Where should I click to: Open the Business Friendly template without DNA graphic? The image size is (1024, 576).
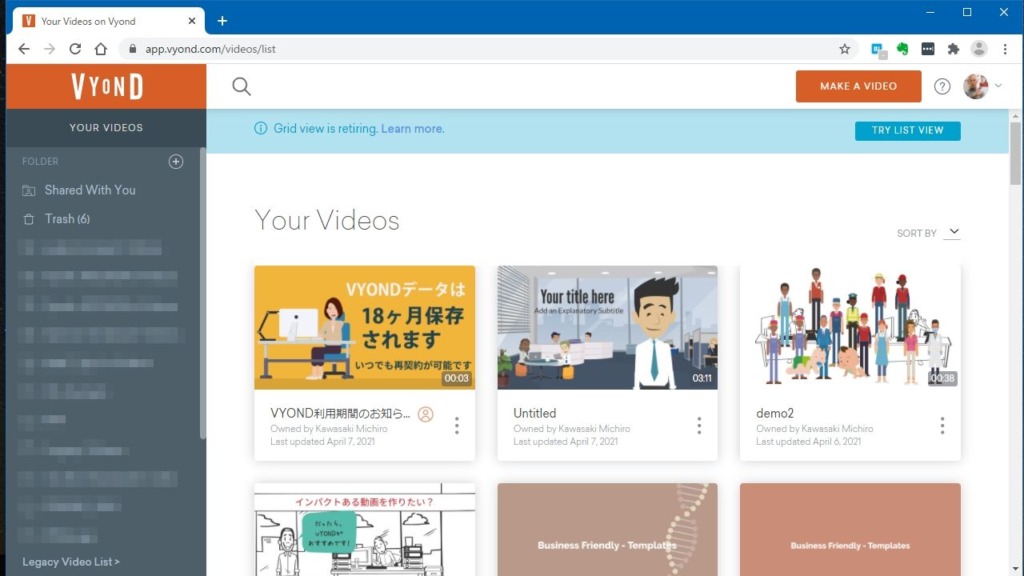(850, 530)
